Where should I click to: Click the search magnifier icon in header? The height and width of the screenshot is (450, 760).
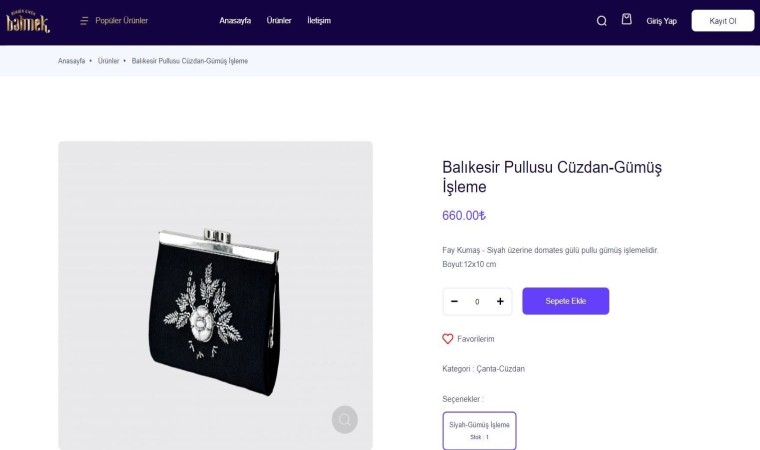pyautogui.click(x=602, y=21)
